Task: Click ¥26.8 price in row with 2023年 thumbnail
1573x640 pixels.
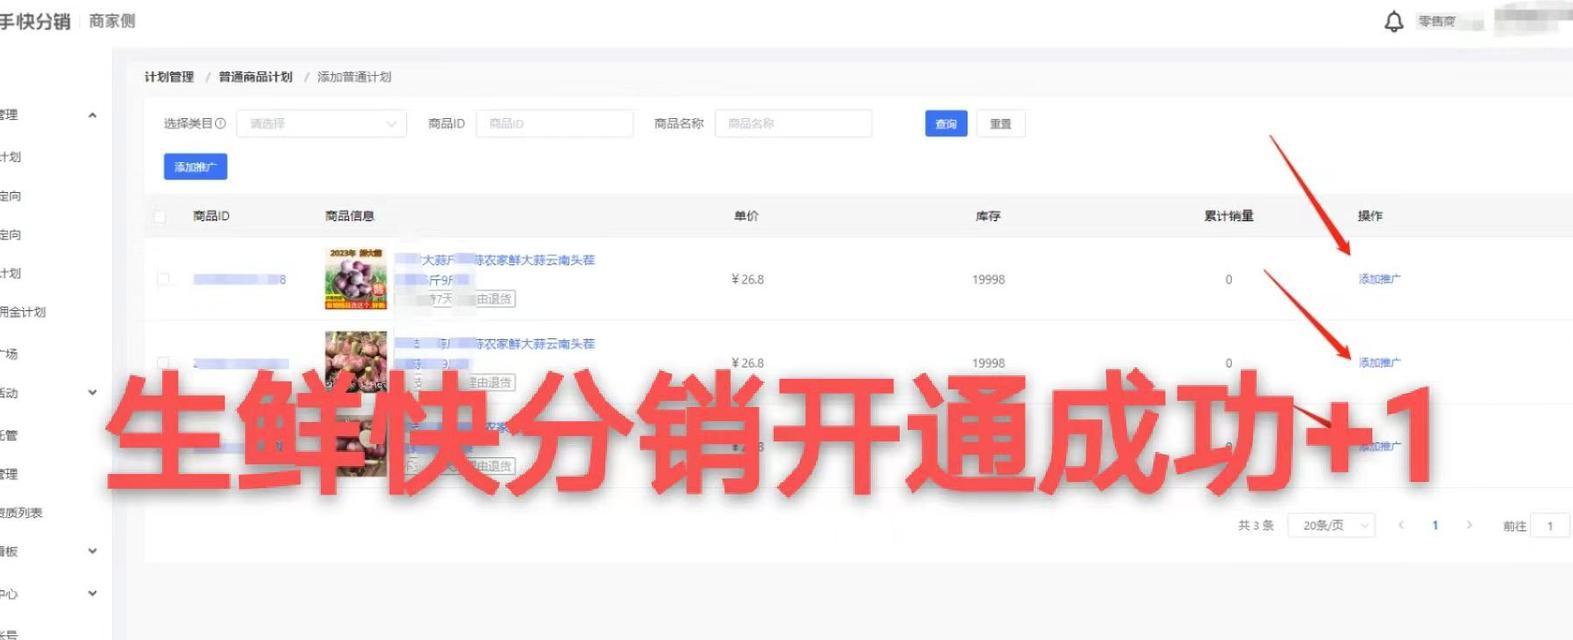Action: (747, 279)
